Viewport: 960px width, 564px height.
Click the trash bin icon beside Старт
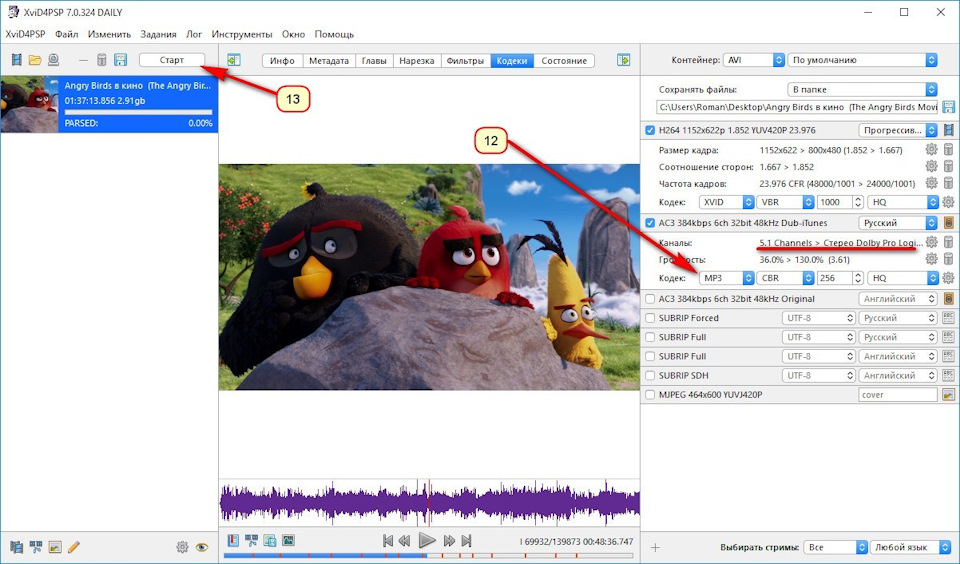pos(102,60)
